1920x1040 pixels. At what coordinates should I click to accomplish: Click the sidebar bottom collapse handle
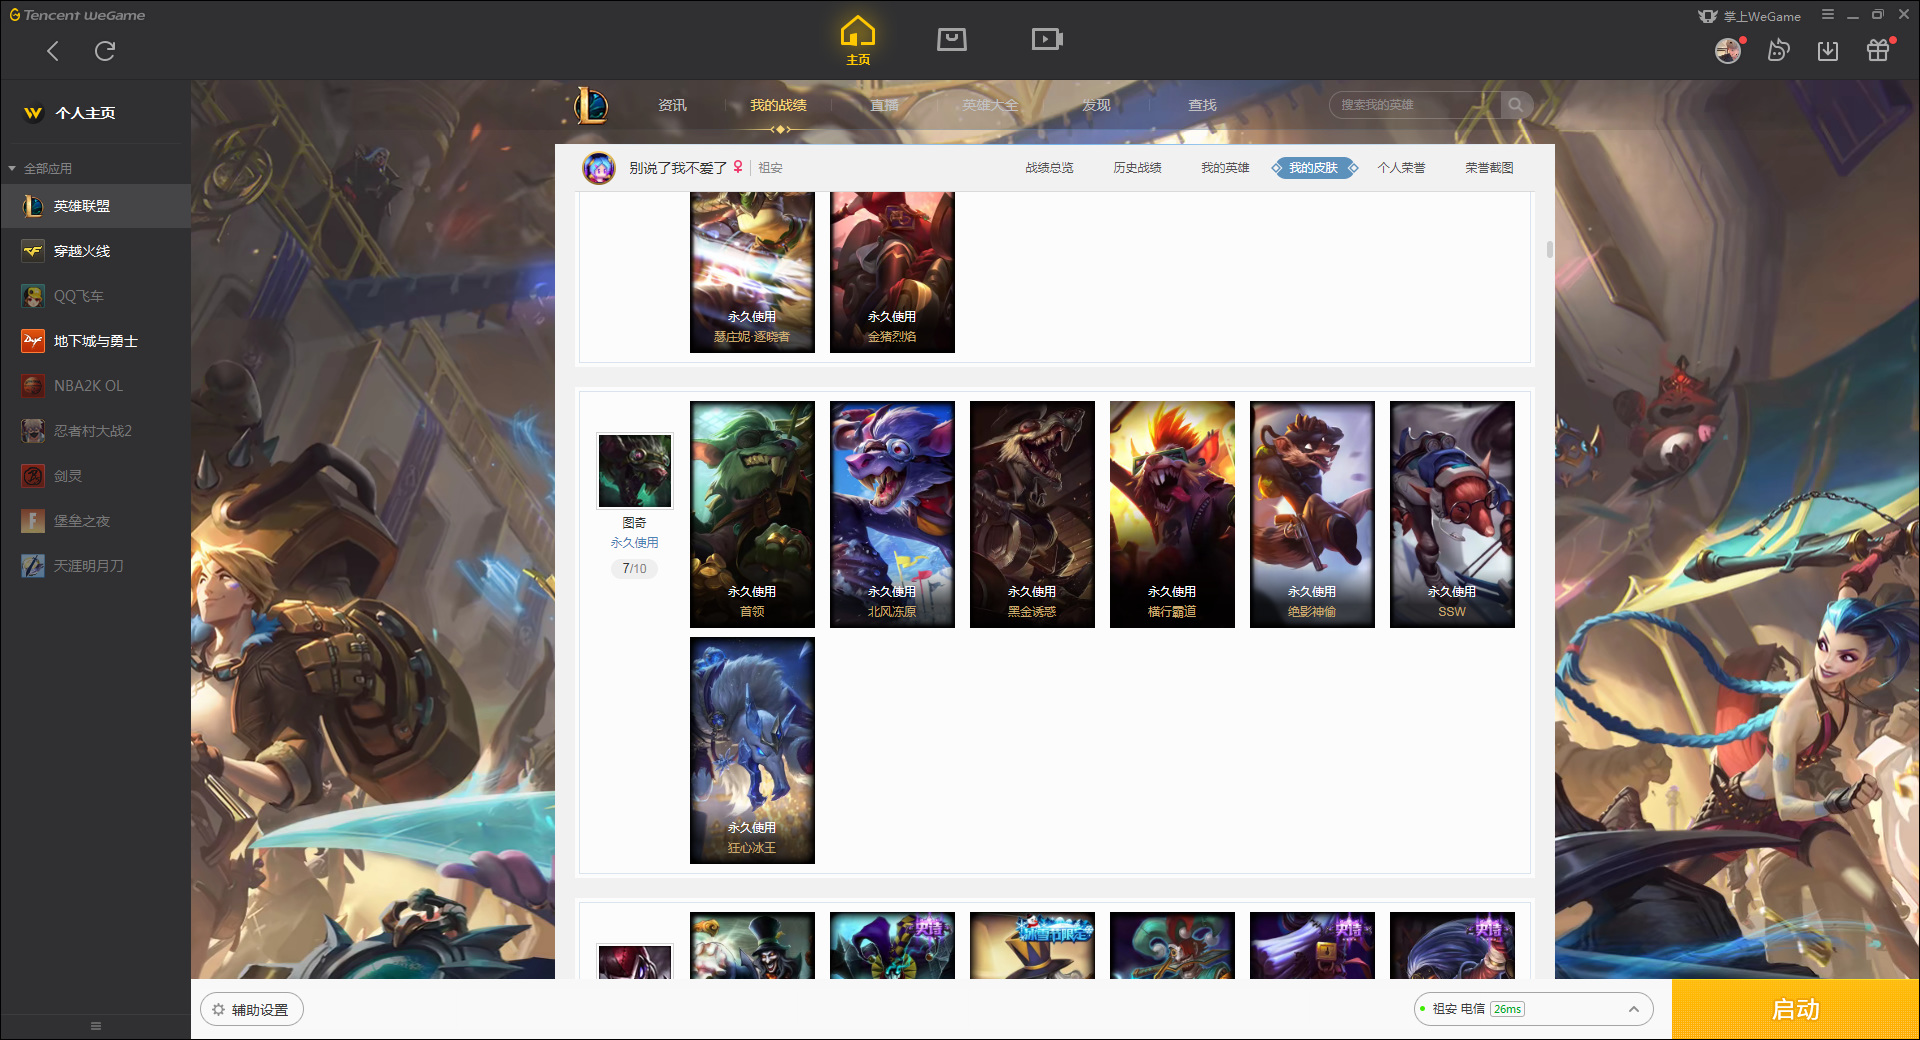coord(96,1026)
